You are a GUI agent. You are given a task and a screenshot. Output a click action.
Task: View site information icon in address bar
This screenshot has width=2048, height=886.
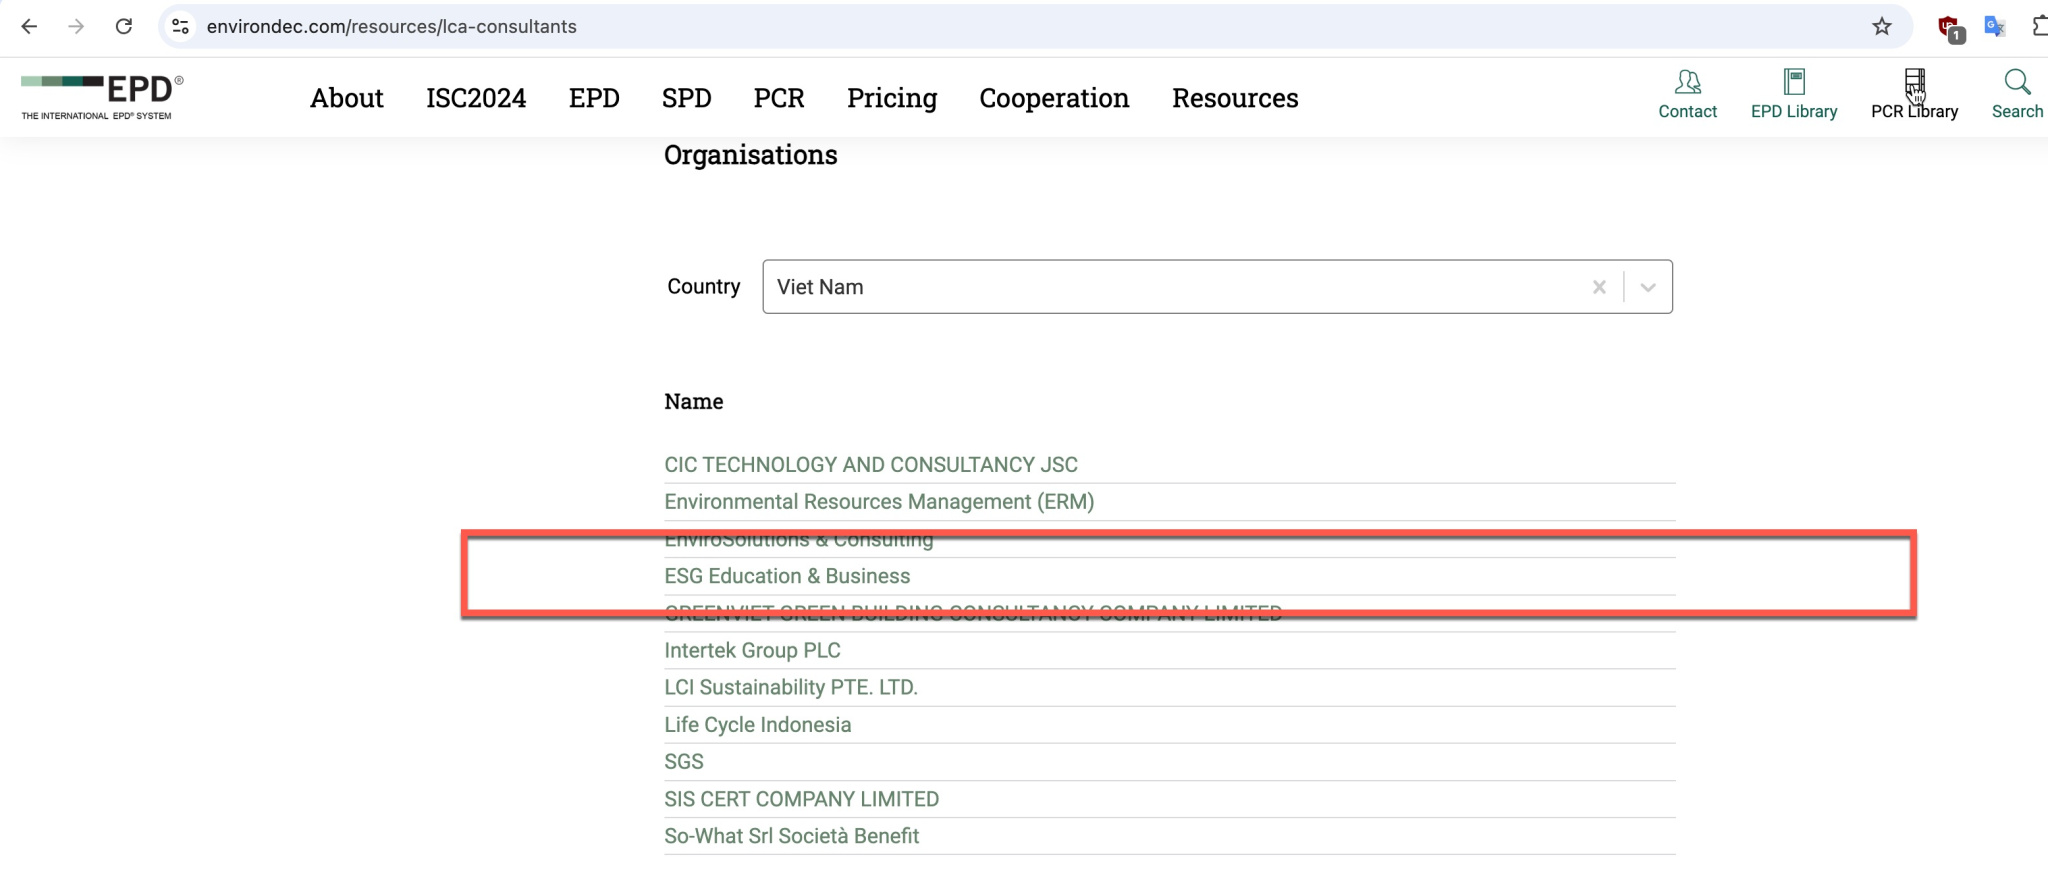181,27
